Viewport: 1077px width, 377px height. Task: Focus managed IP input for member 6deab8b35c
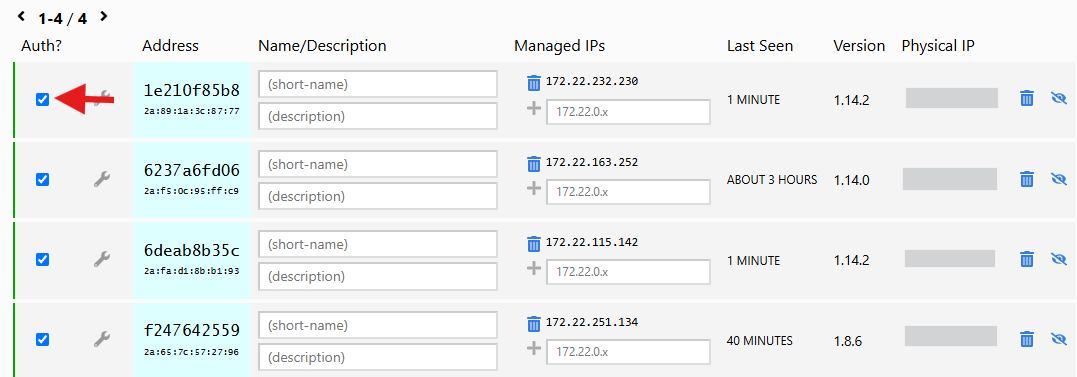point(628,272)
